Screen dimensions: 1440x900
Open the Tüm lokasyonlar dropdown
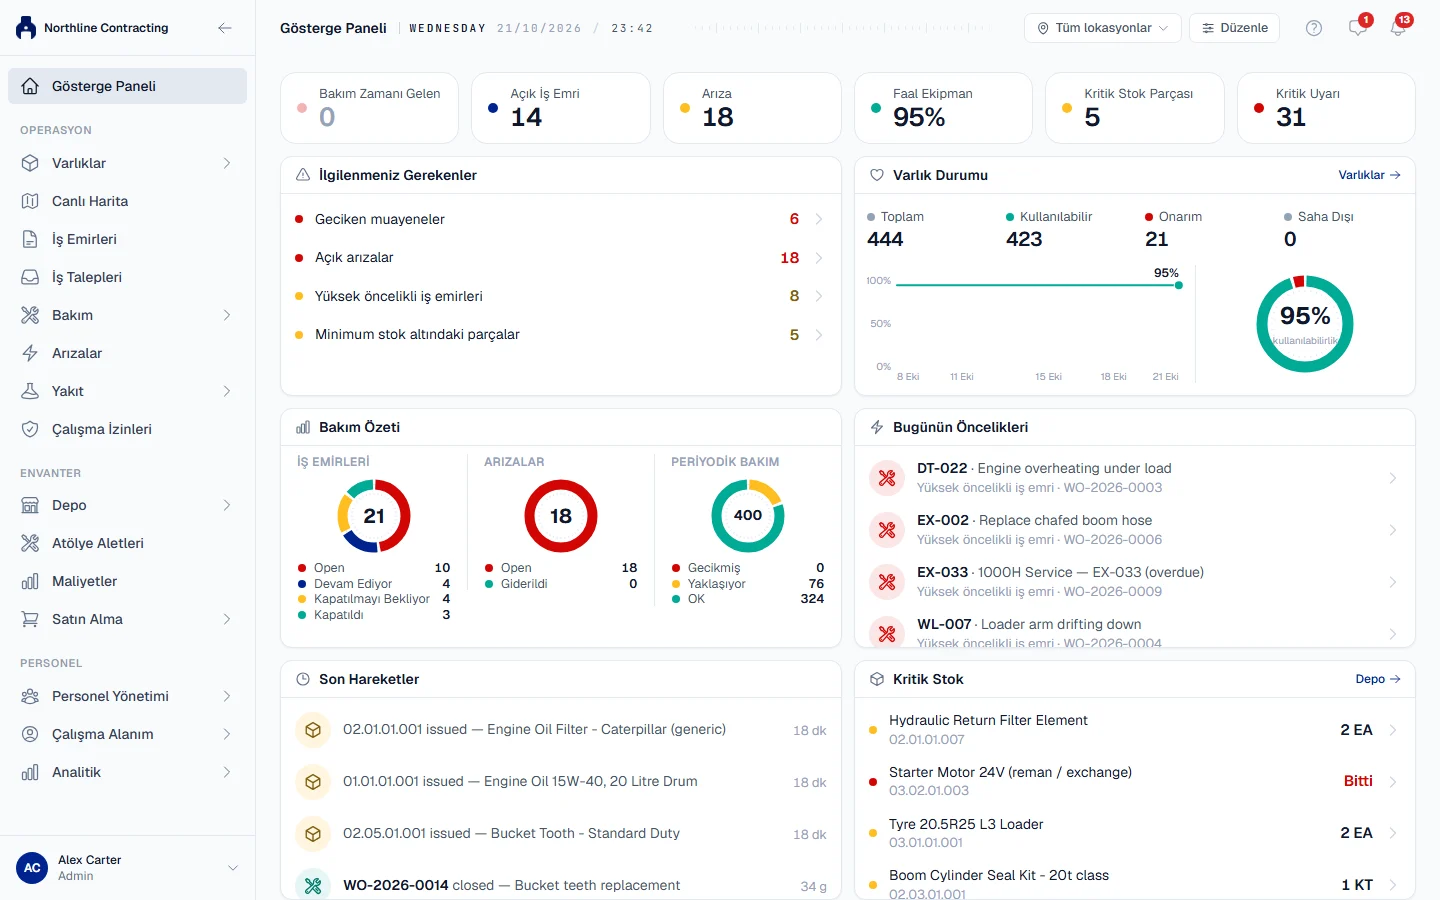point(1103,28)
